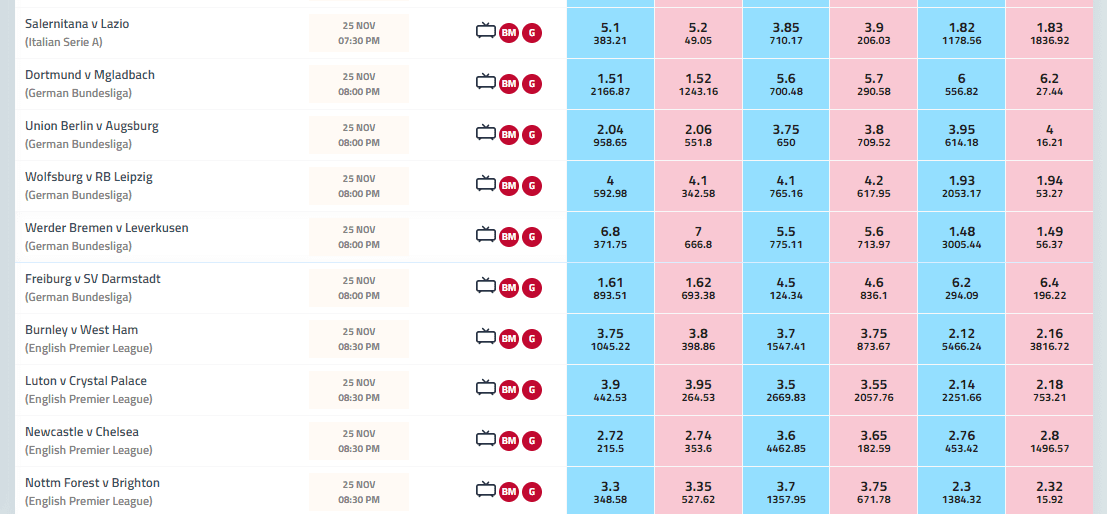Open the Union Berlin v Augsburg match link

[x=92, y=126]
